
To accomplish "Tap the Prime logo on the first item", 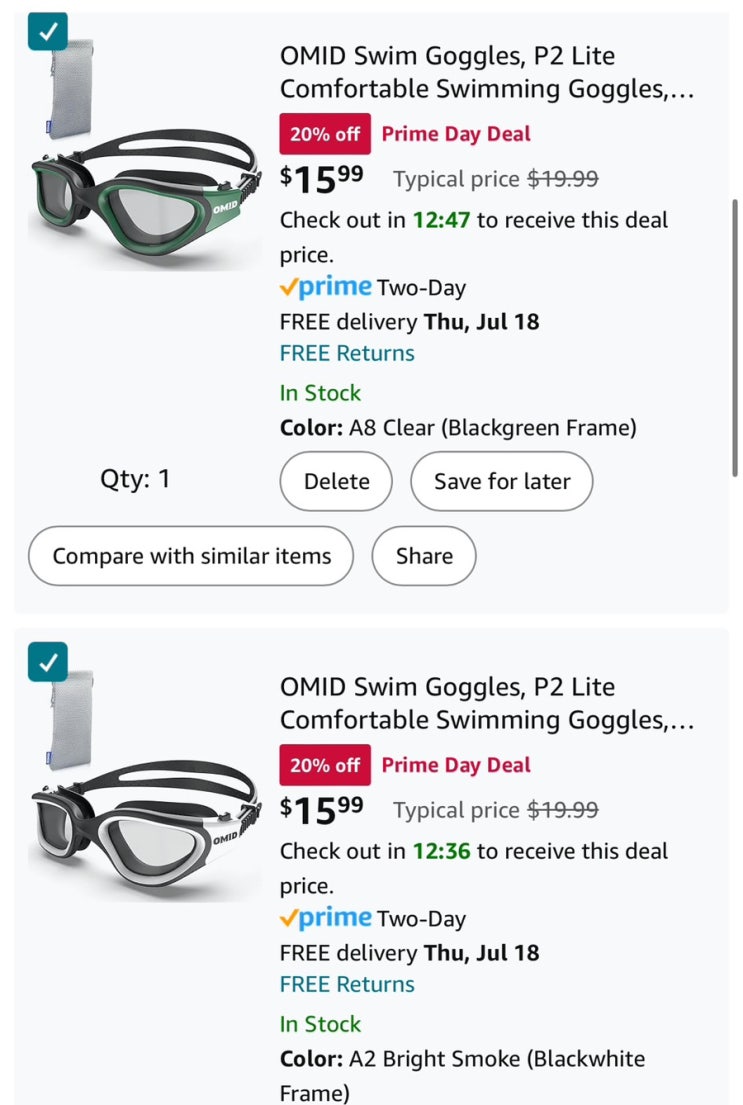I will tap(326, 288).
